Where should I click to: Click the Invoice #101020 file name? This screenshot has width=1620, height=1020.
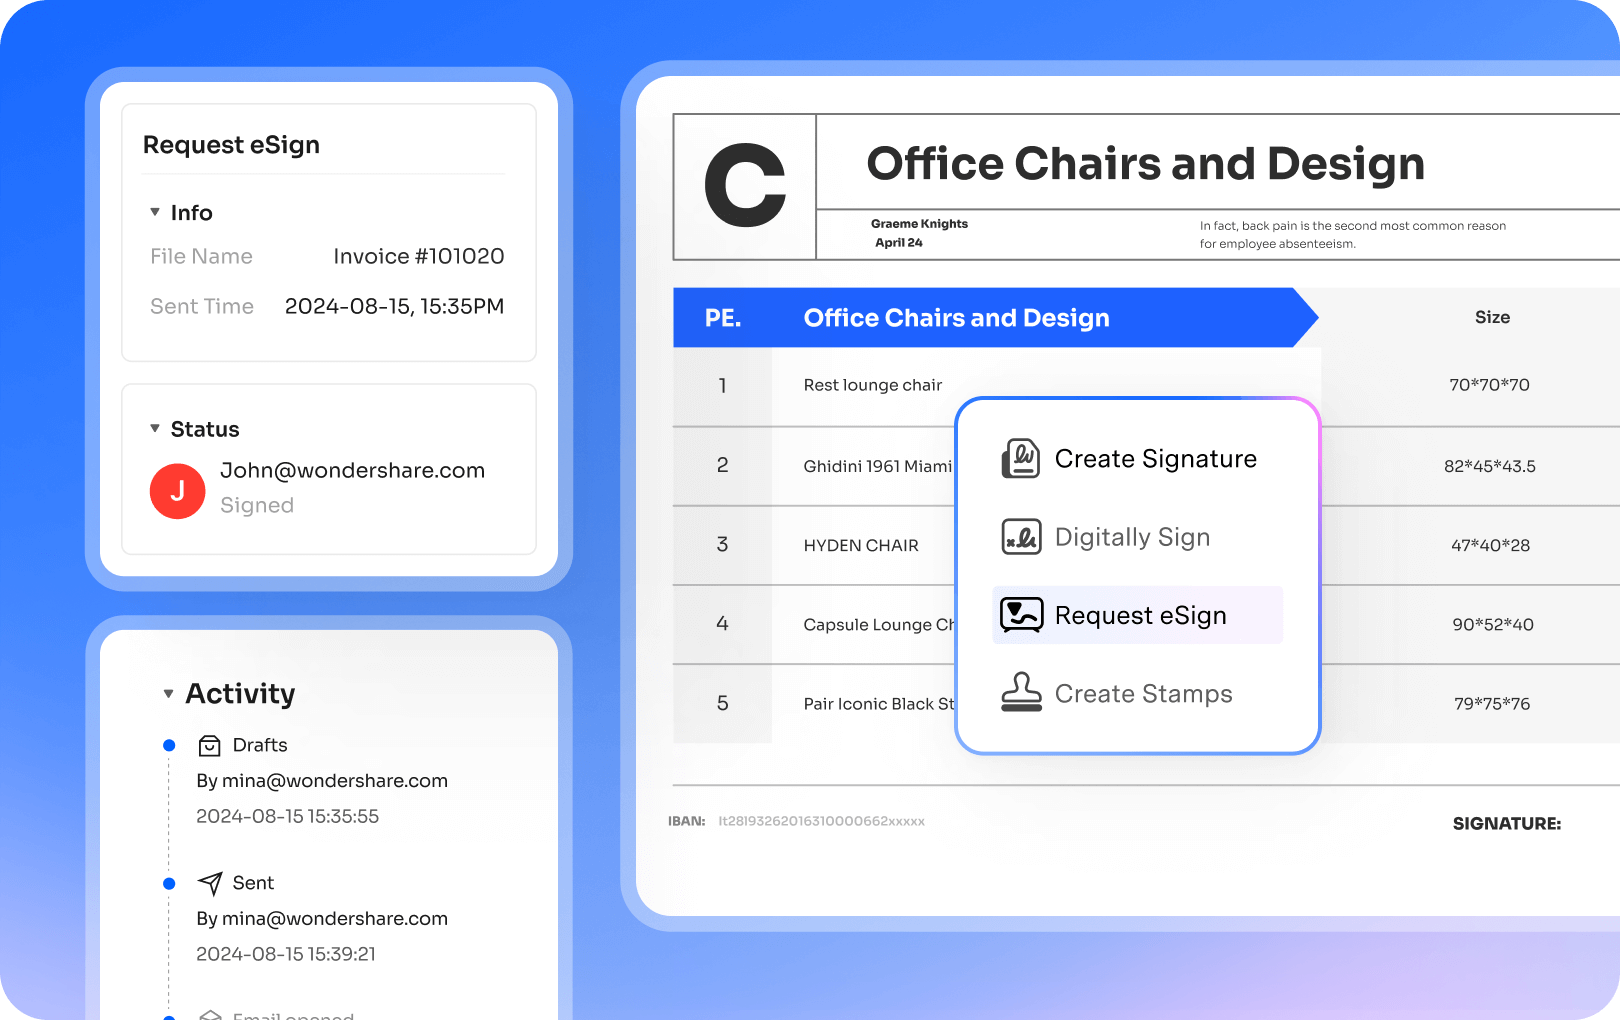pos(418,256)
